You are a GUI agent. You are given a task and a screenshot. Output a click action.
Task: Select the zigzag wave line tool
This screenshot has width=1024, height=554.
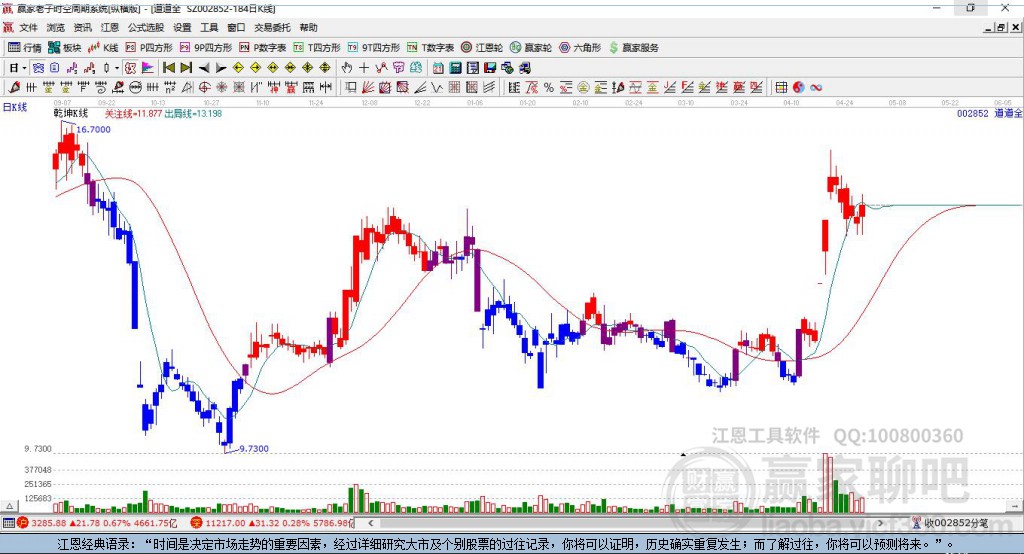point(437,88)
